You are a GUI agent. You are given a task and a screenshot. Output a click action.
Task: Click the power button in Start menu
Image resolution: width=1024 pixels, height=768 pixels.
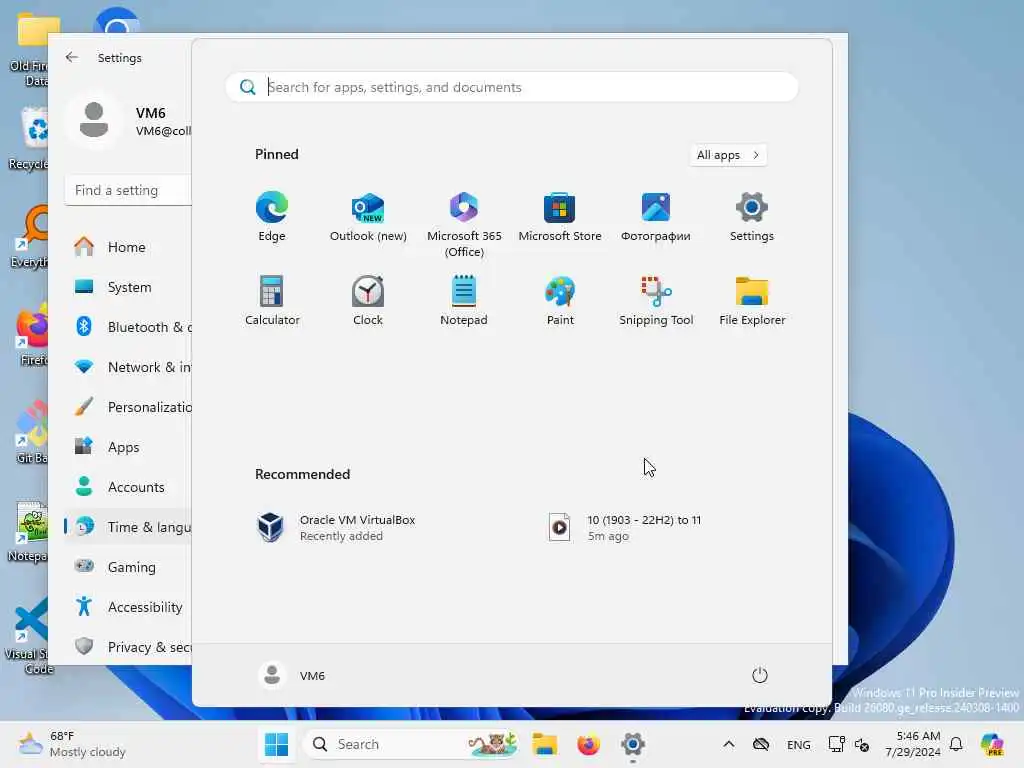pyautogui.click(x=760, y=675)
